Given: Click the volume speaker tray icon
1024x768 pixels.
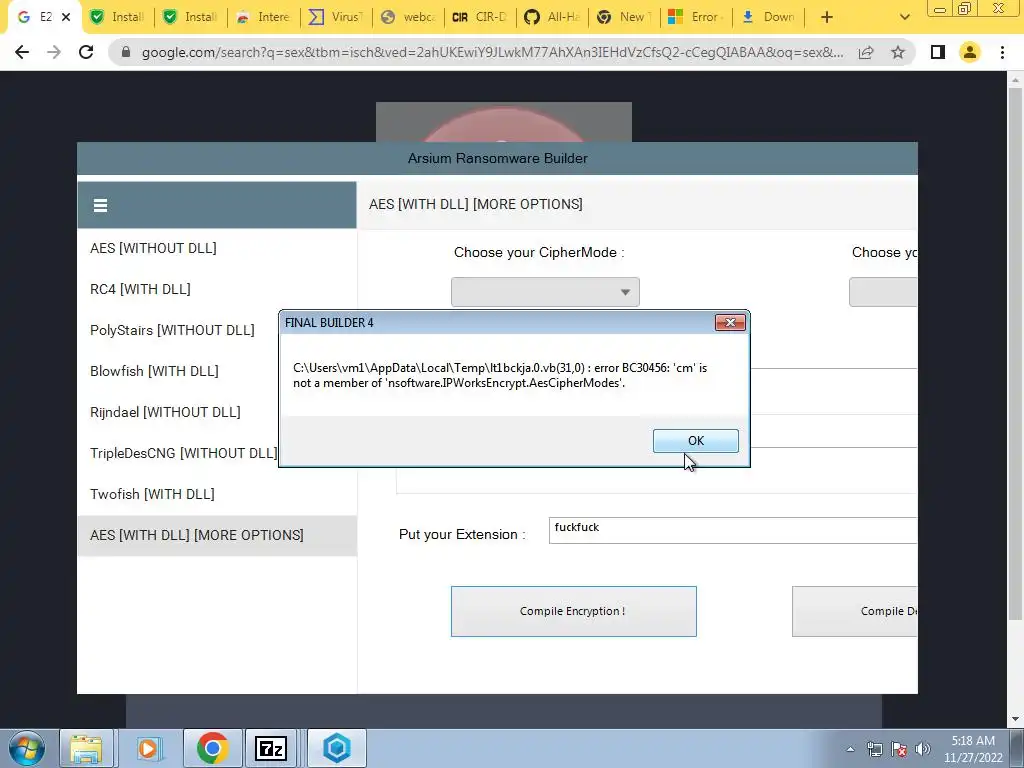Looking at the screenshot, I should coord(923,749).
